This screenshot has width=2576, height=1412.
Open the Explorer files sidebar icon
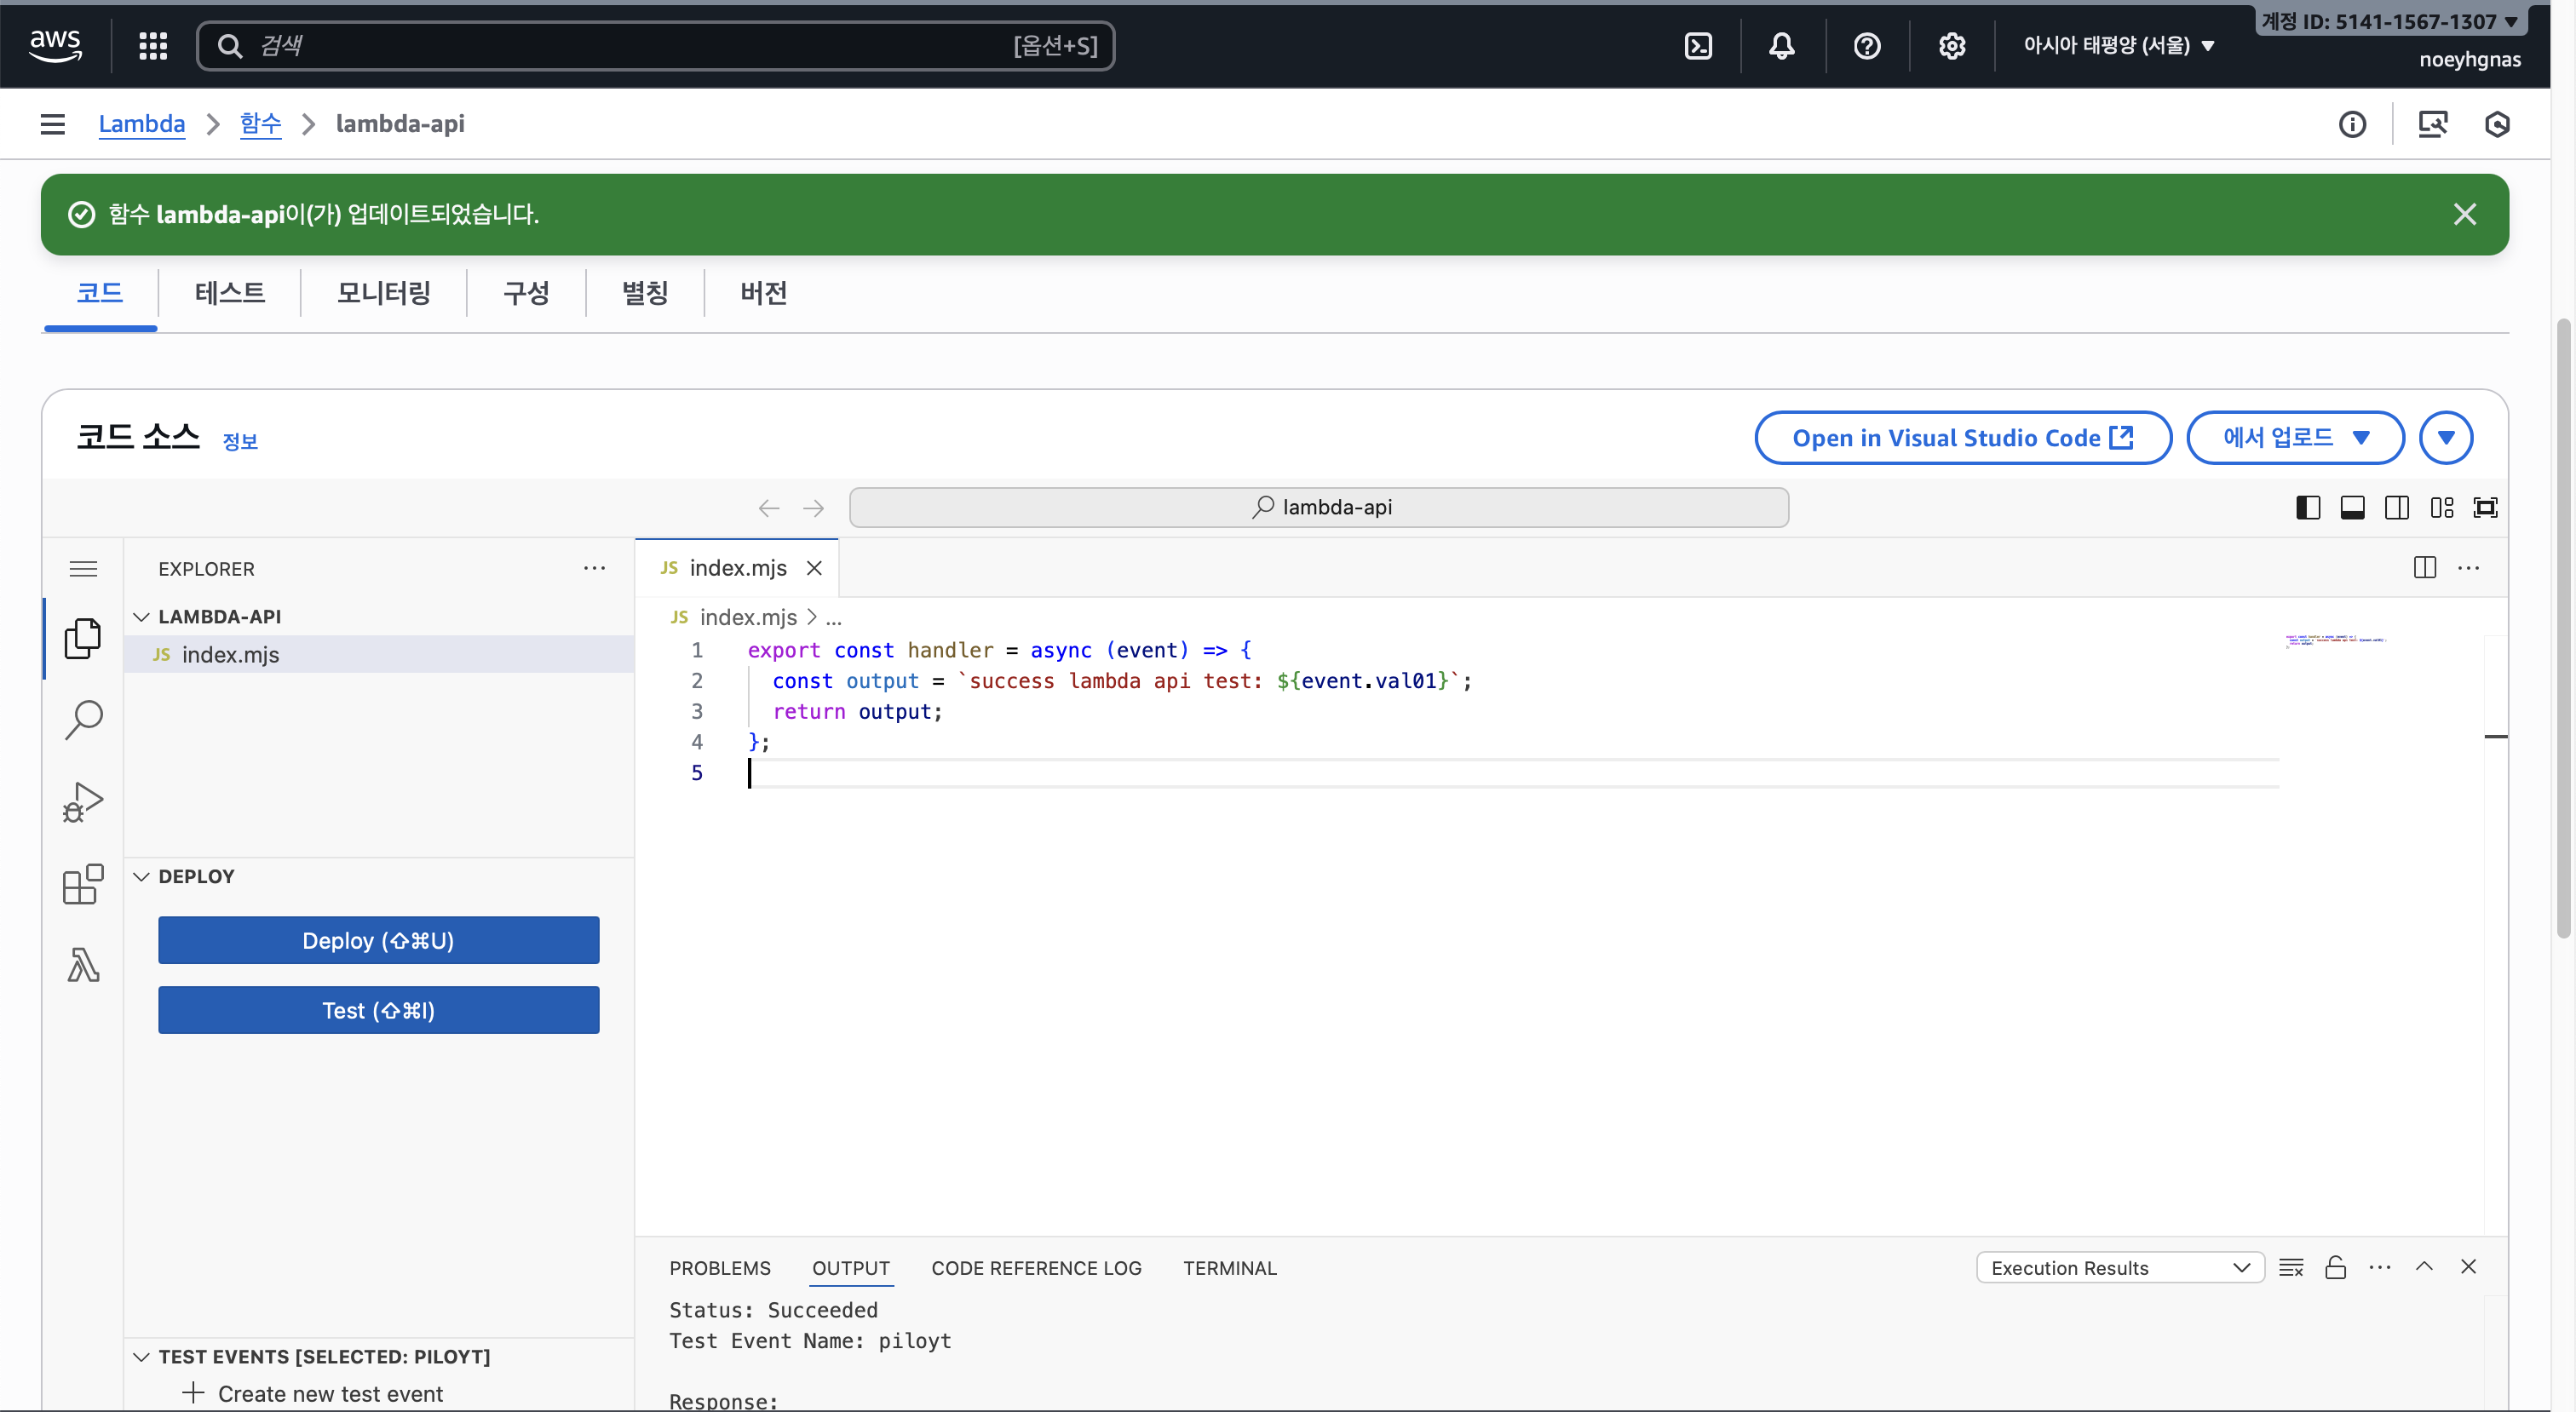(83, 638)
